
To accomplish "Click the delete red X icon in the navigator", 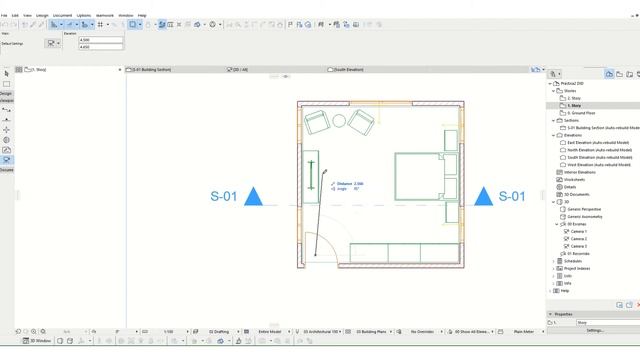I will click(x=638, y=305).
